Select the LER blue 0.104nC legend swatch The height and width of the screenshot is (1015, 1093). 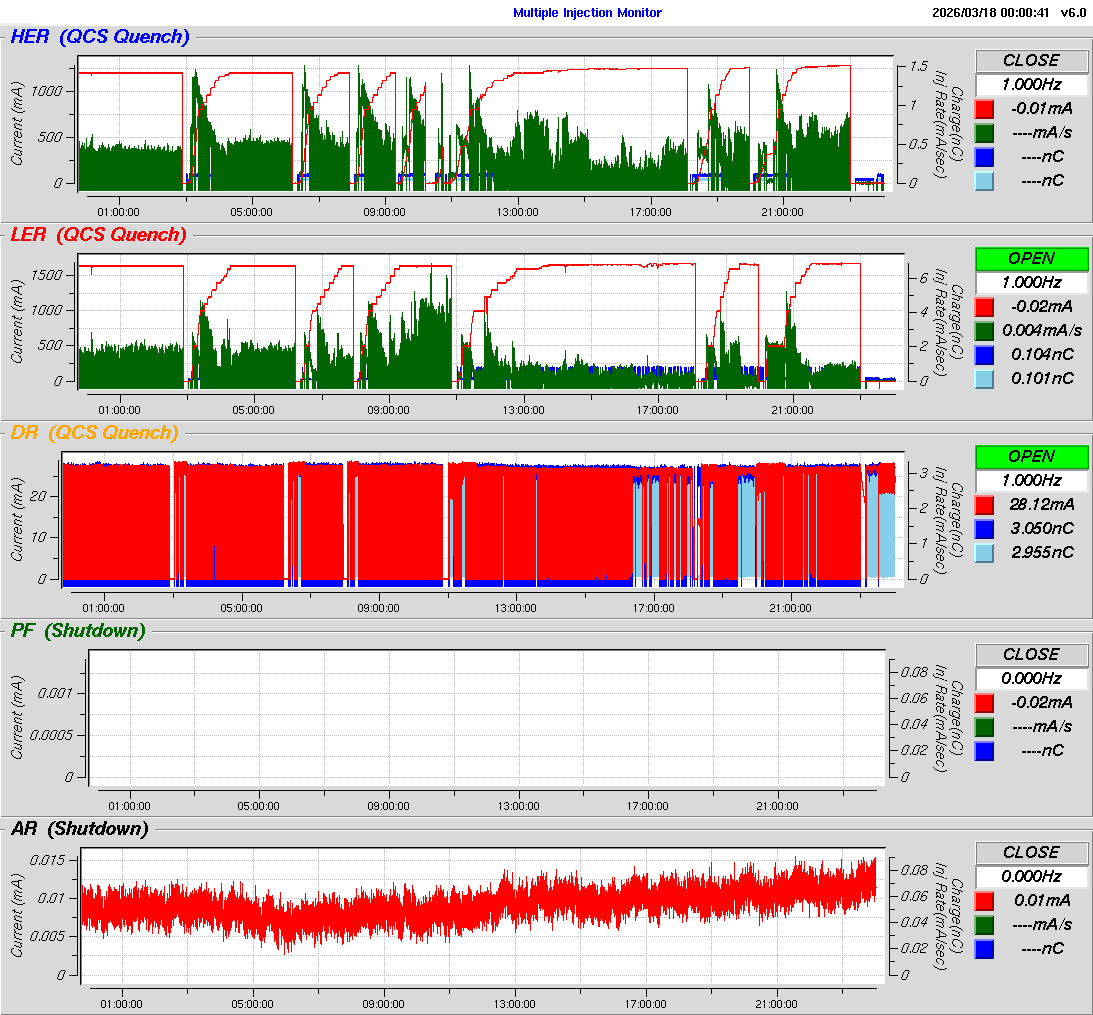[x=985, y=354]
